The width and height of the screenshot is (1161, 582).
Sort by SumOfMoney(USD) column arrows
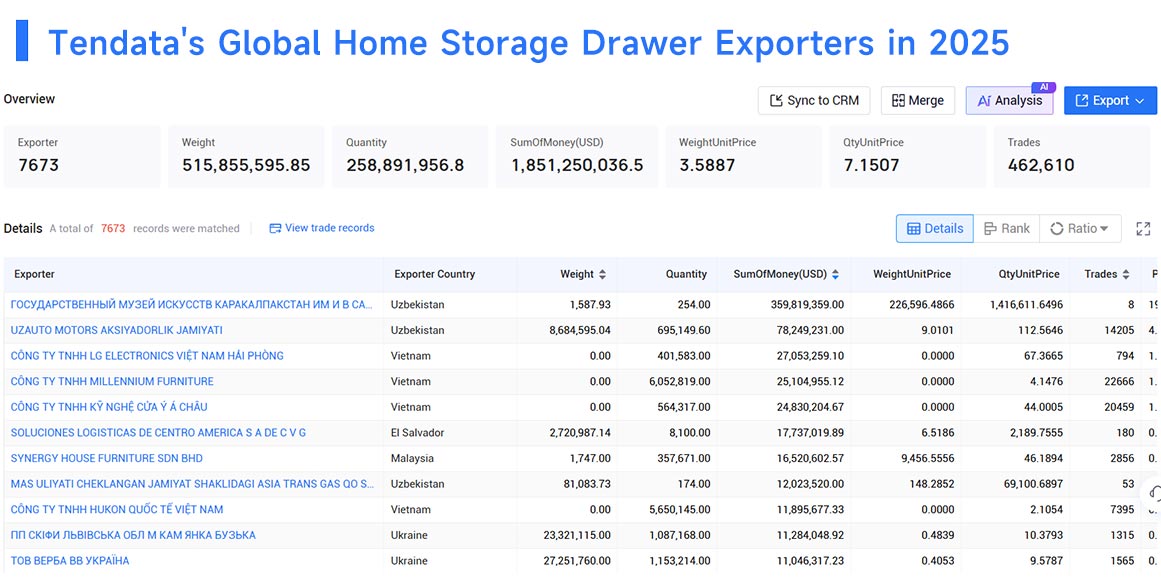(x=835, y=274)
